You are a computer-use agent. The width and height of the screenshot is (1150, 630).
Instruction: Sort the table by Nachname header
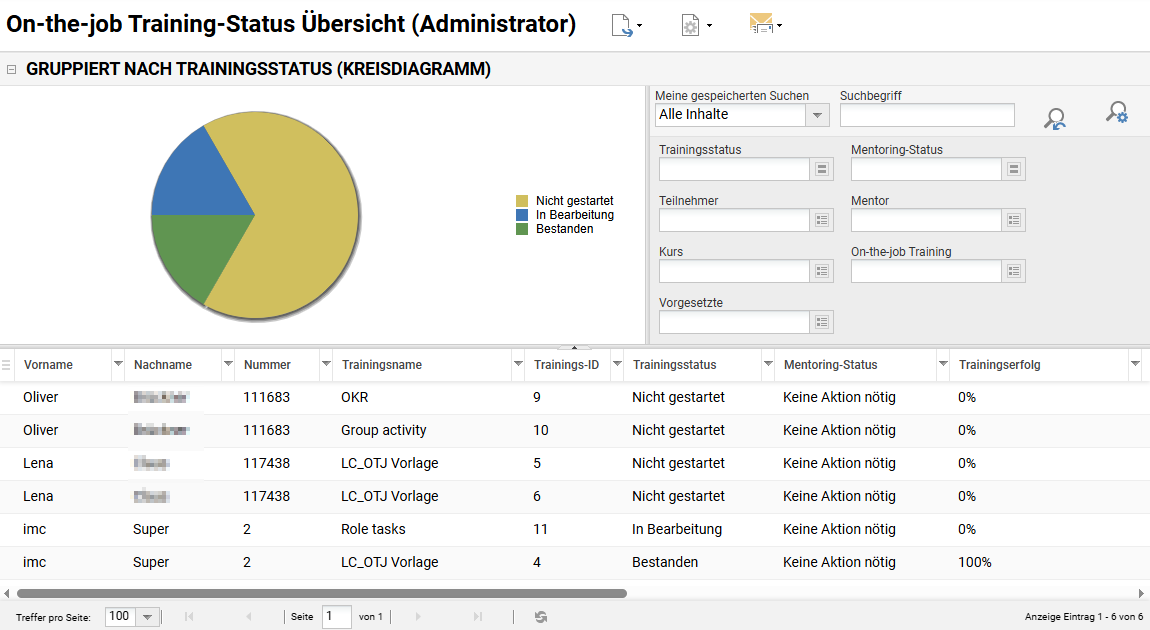(x=162, y=365)
